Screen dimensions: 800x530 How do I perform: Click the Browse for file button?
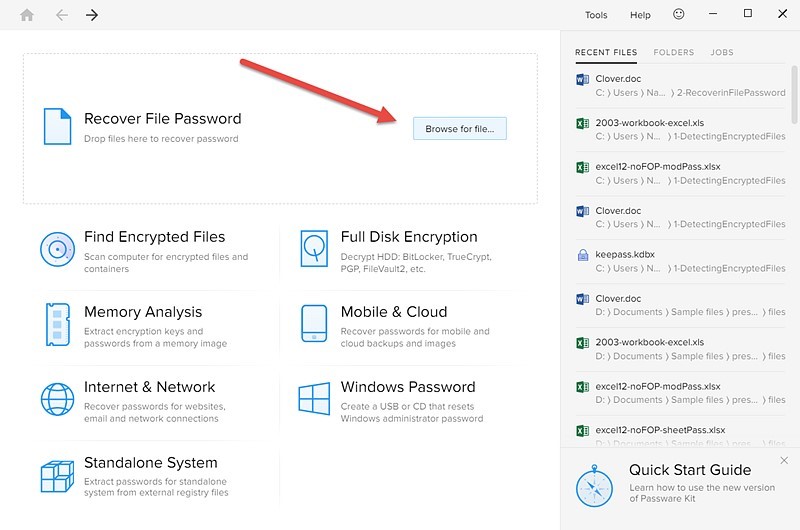460,129
